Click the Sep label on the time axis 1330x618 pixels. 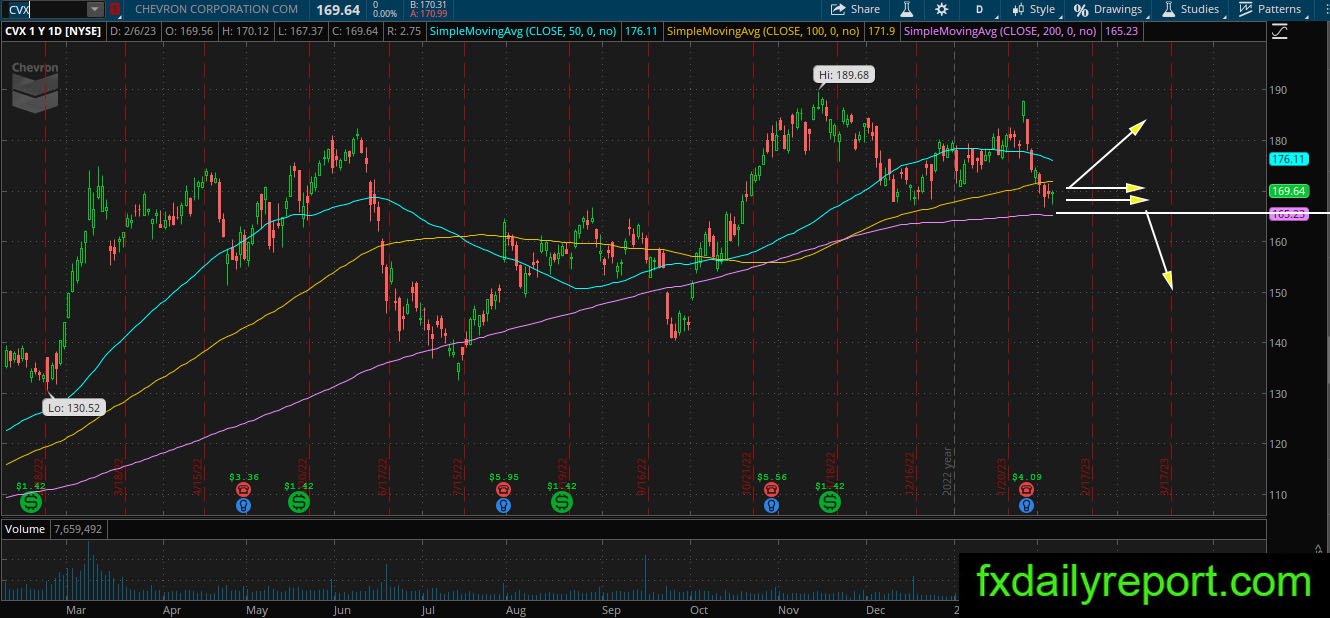coord(611,609)
